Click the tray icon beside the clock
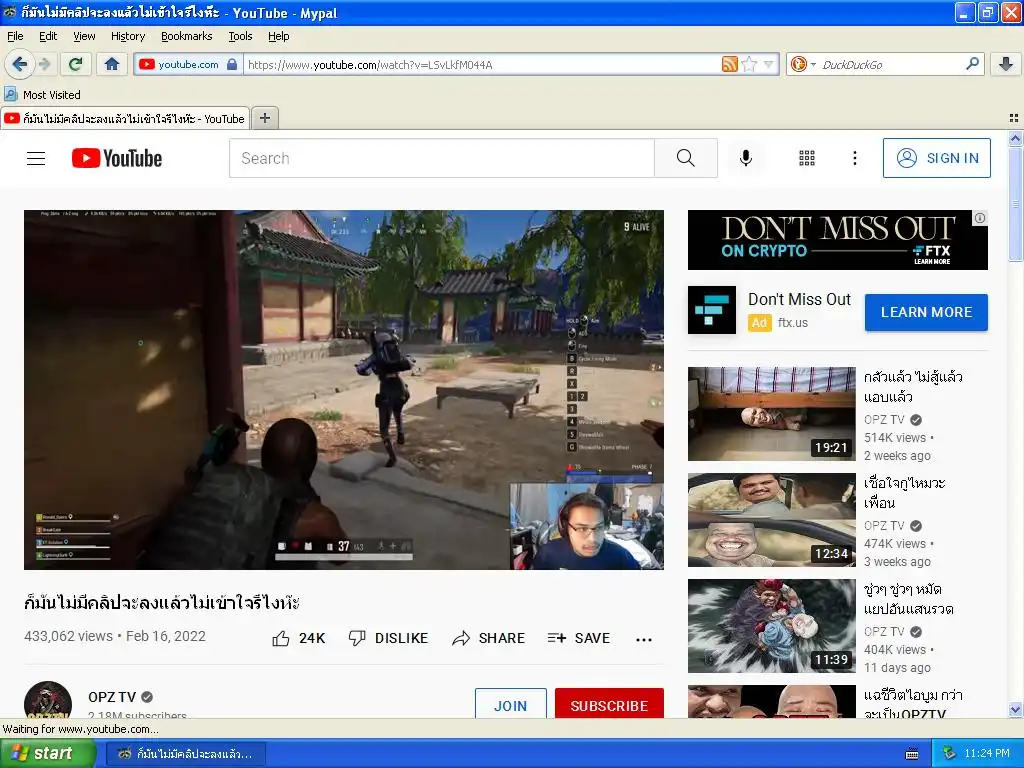This screenshot has height=768, width=1024. 949,754
